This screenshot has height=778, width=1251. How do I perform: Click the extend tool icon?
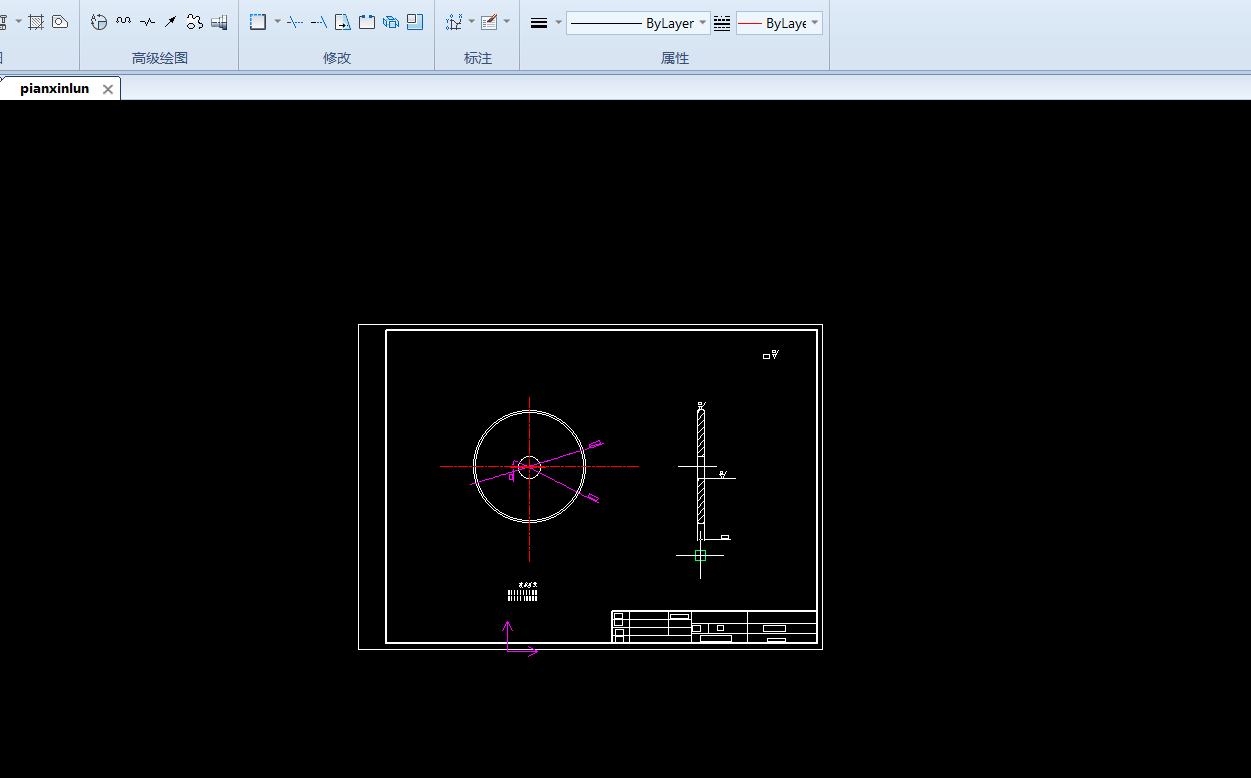pos(319,22)
